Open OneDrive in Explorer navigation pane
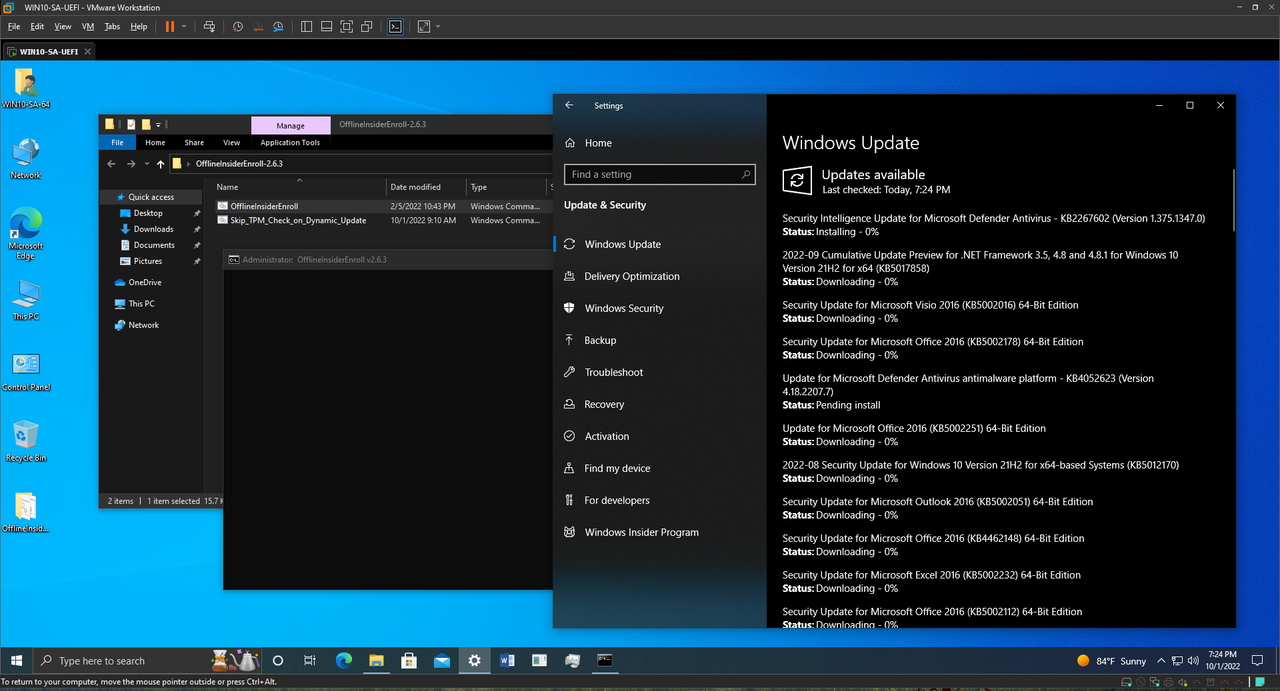Viewport: 1280px width, 691px height. [x=144, y=283]
